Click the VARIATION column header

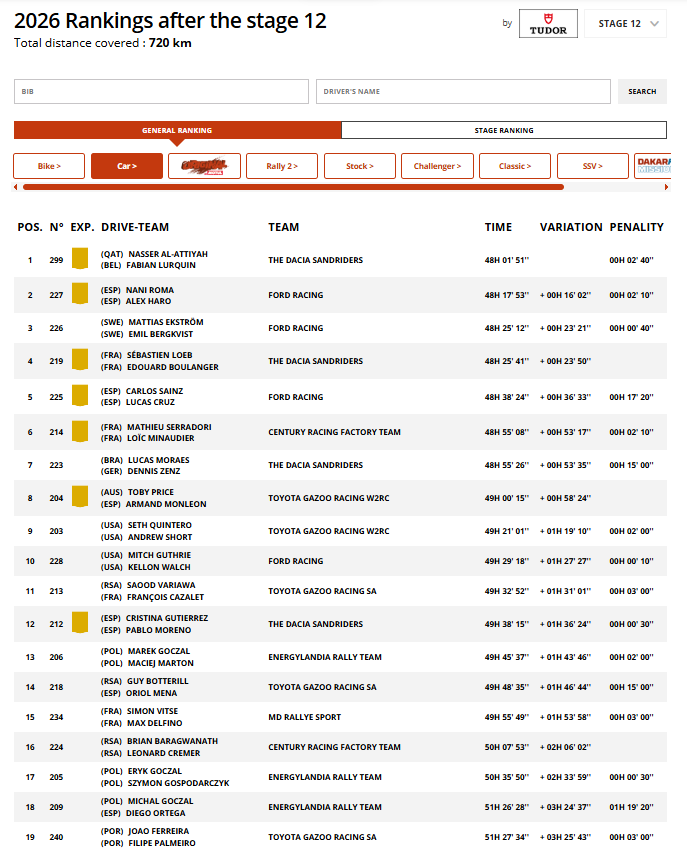click(571, 227)
